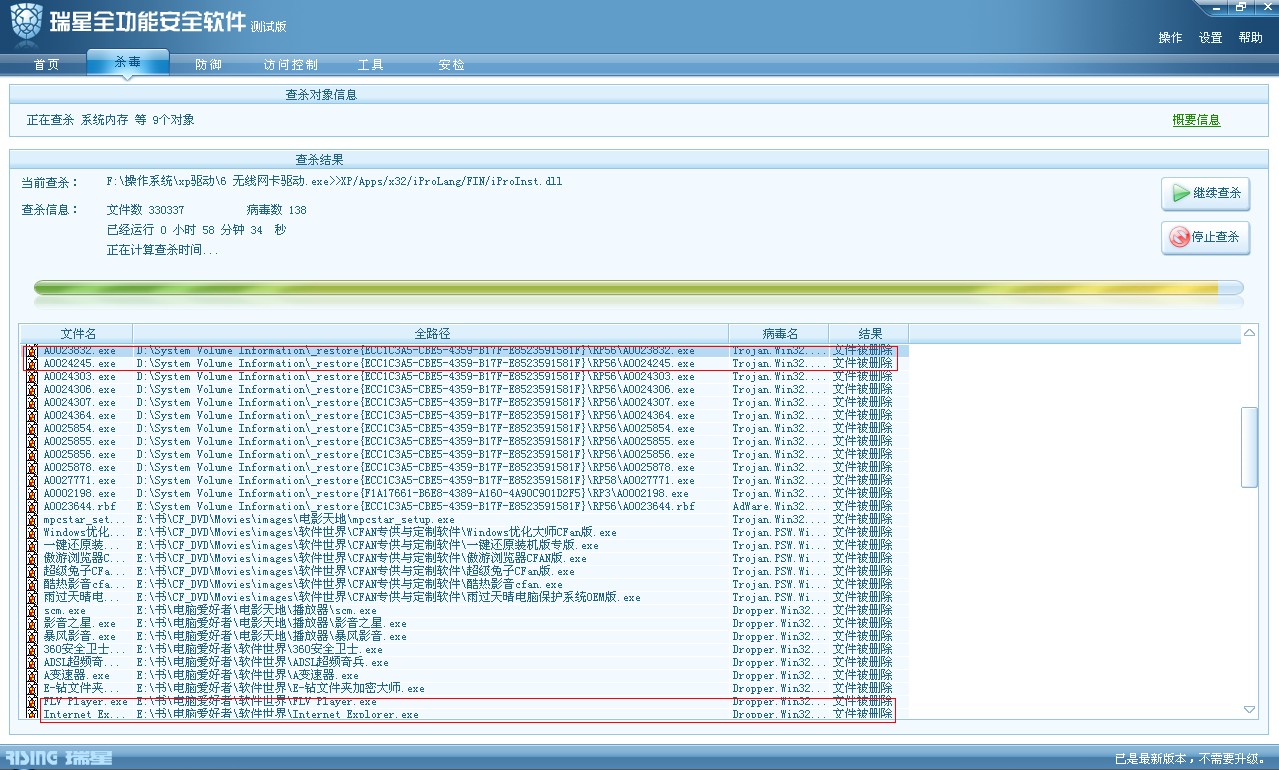The height and width of the screenshot is (770, 1279).
Task: Select the A0025855.exe row
Action: click(x=466, y=442)
